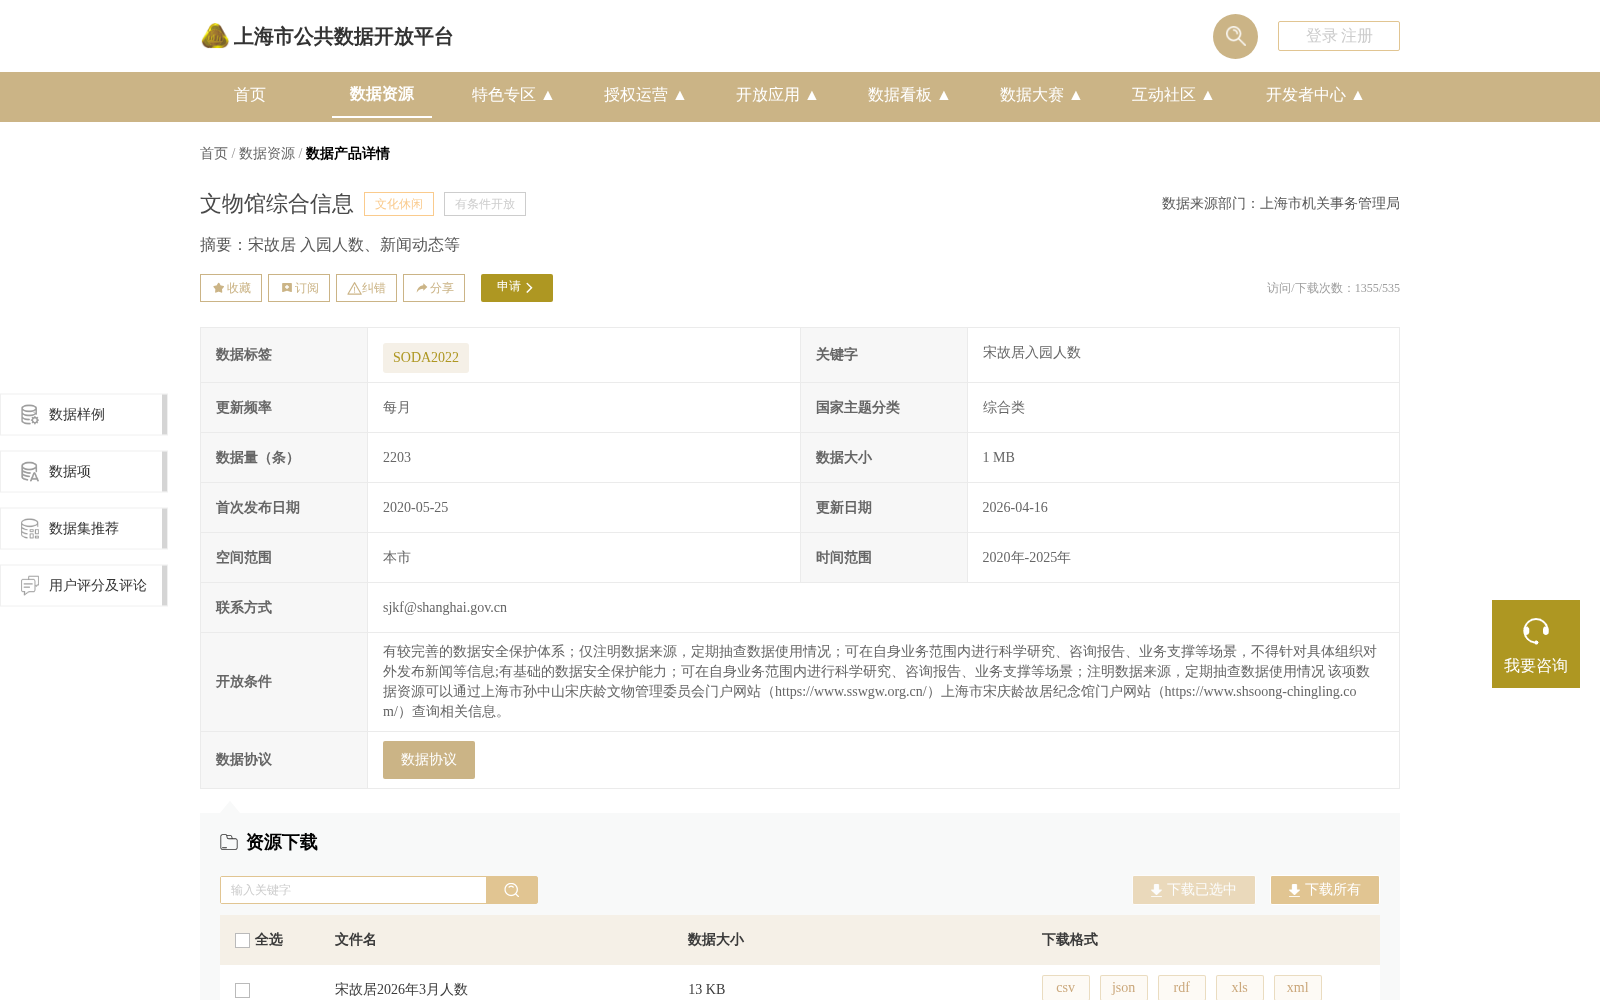Click the 每月 update frequency value
Screen dimensions: 1600x1000
397,407
